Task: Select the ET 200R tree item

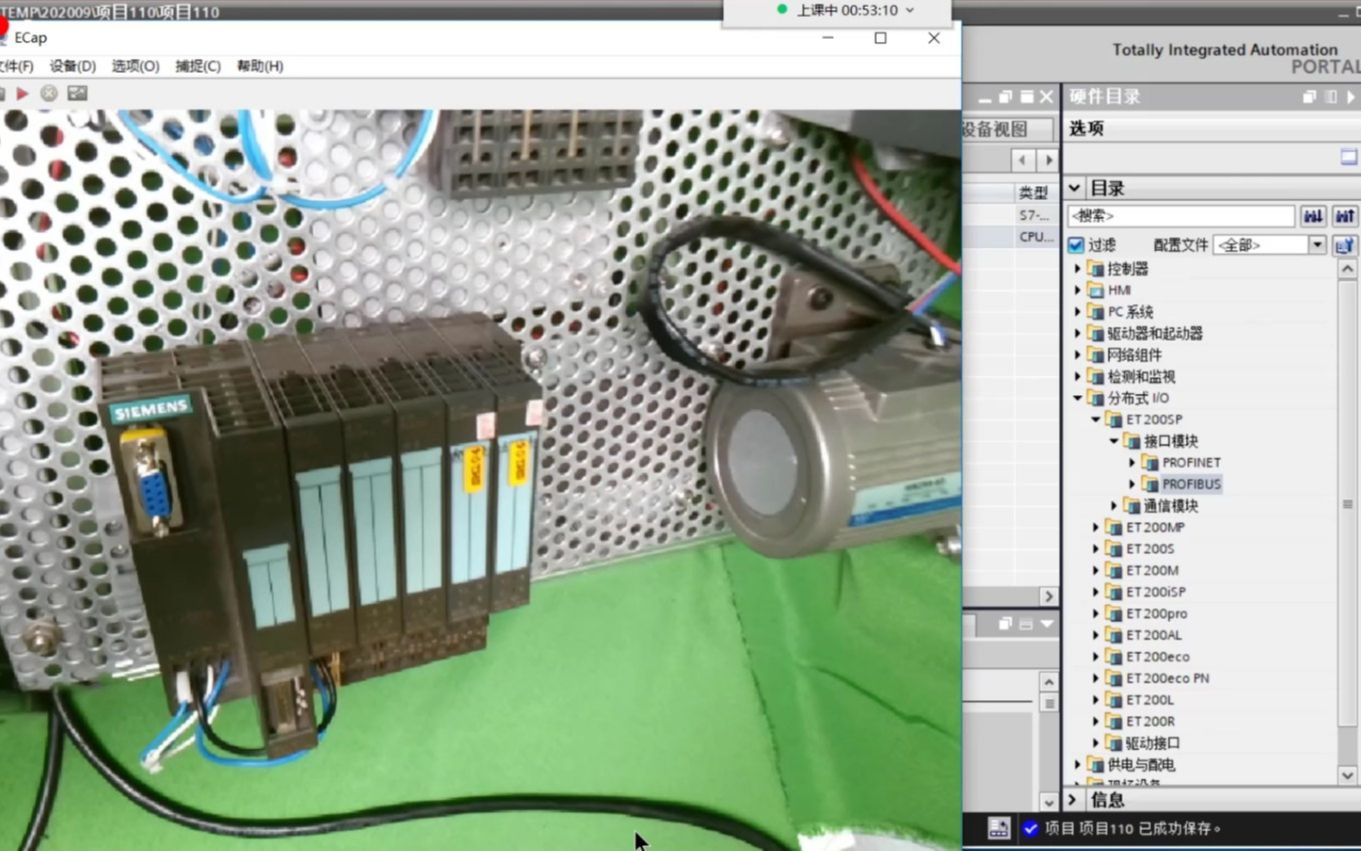Action: [1150, 722]
